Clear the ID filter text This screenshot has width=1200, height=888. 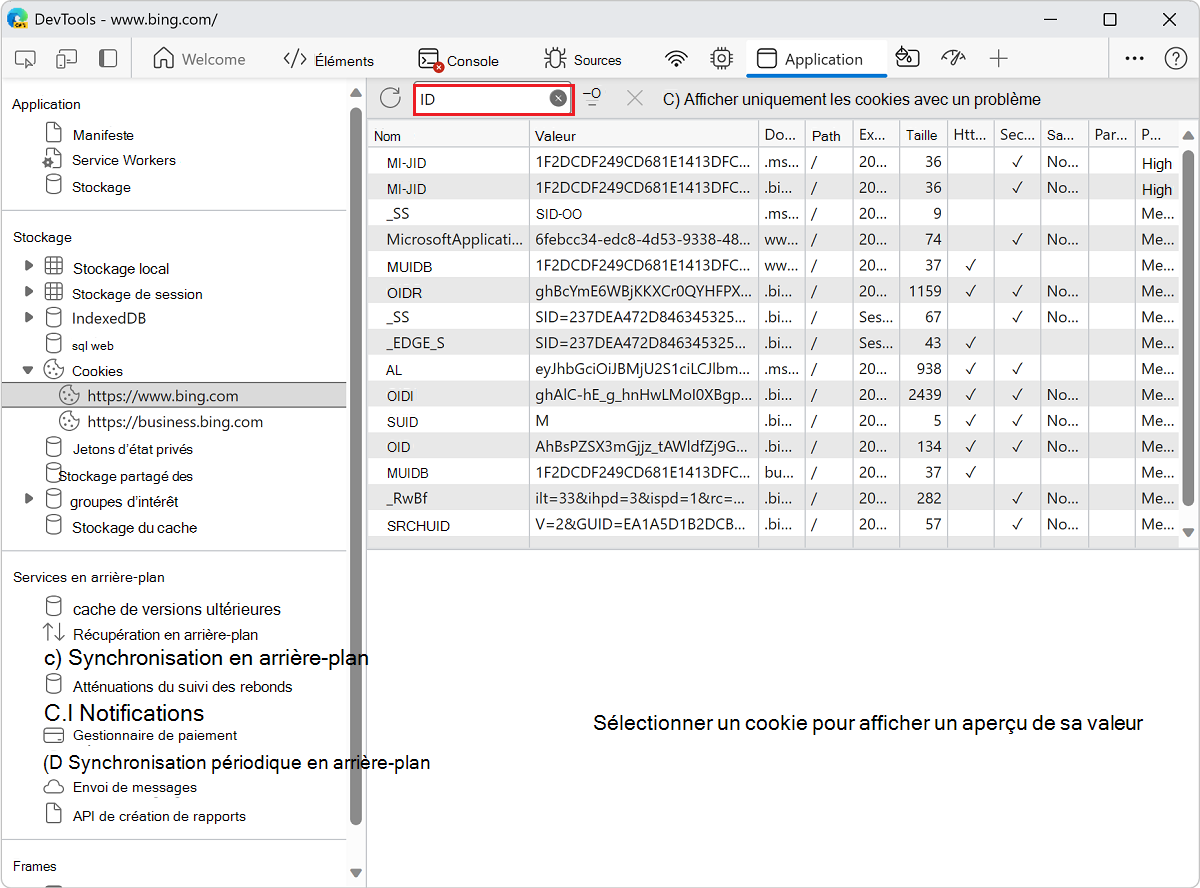tap(558, 97)
